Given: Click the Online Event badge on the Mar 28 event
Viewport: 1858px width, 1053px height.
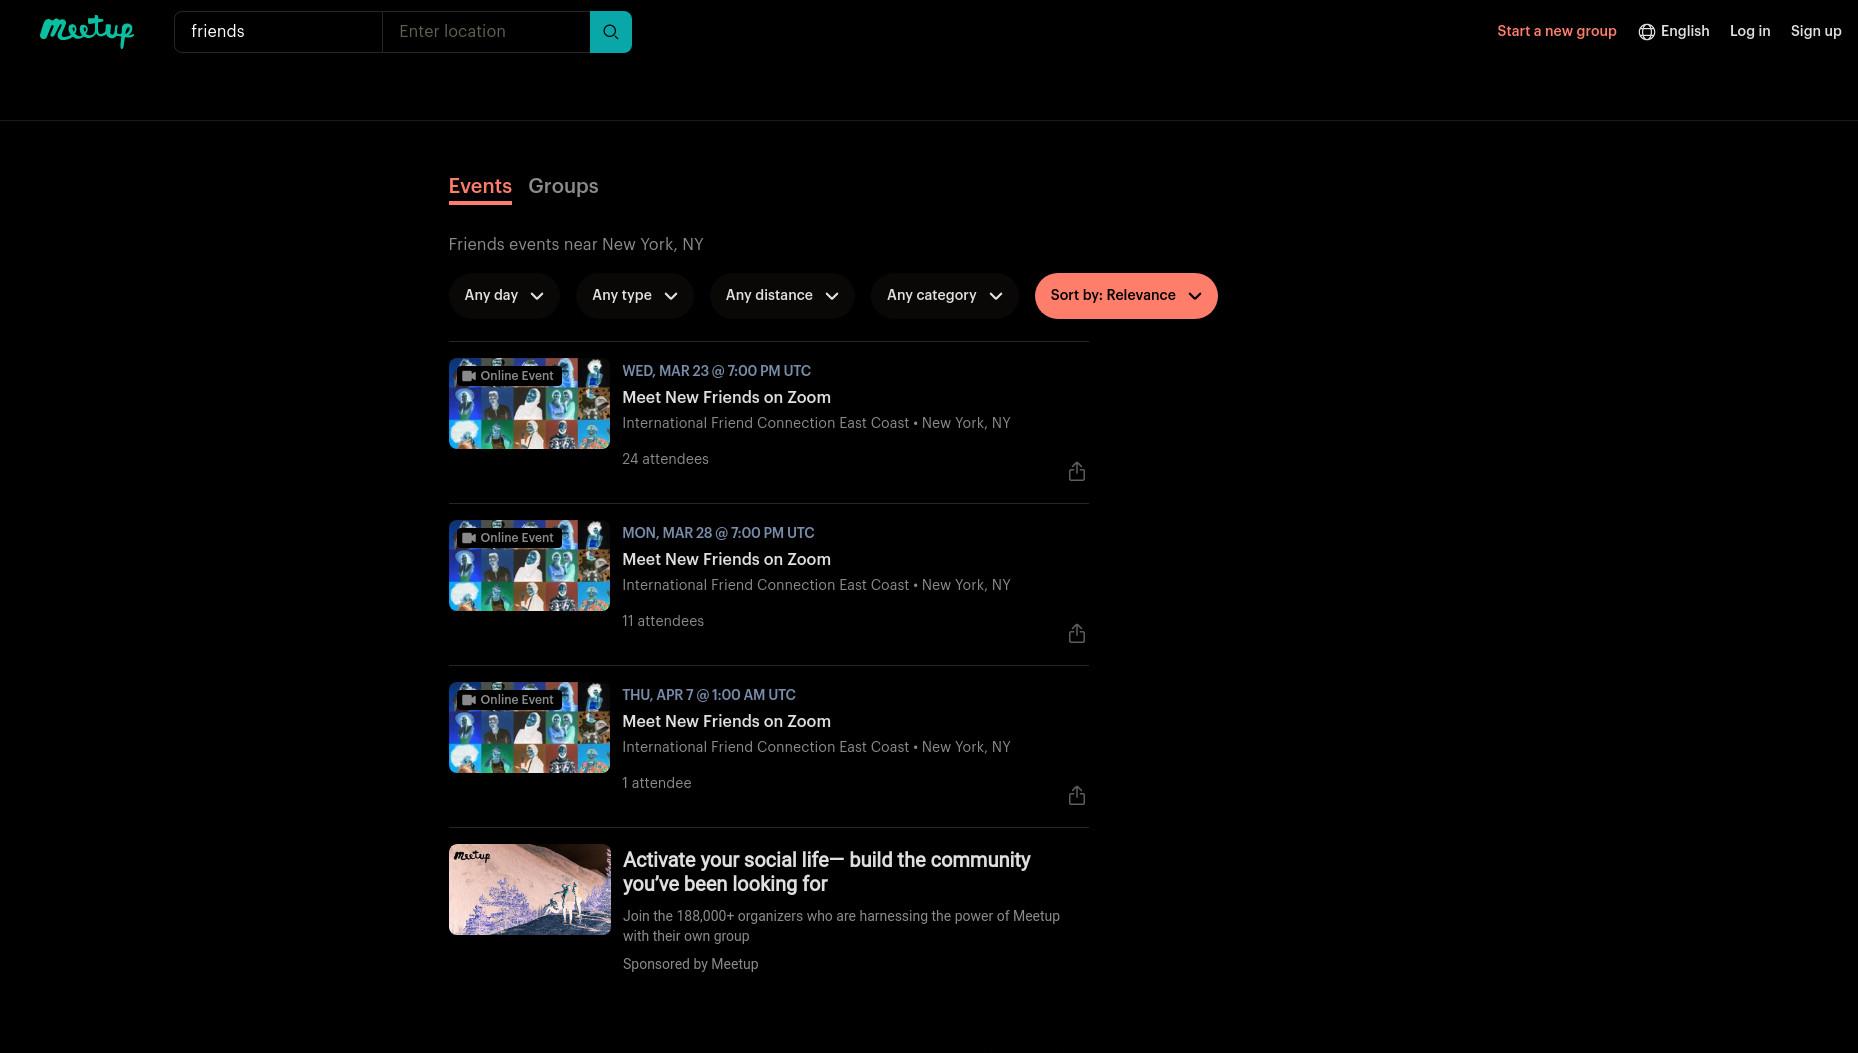Looking at the screenshot, I should click(x=509, y=538).
